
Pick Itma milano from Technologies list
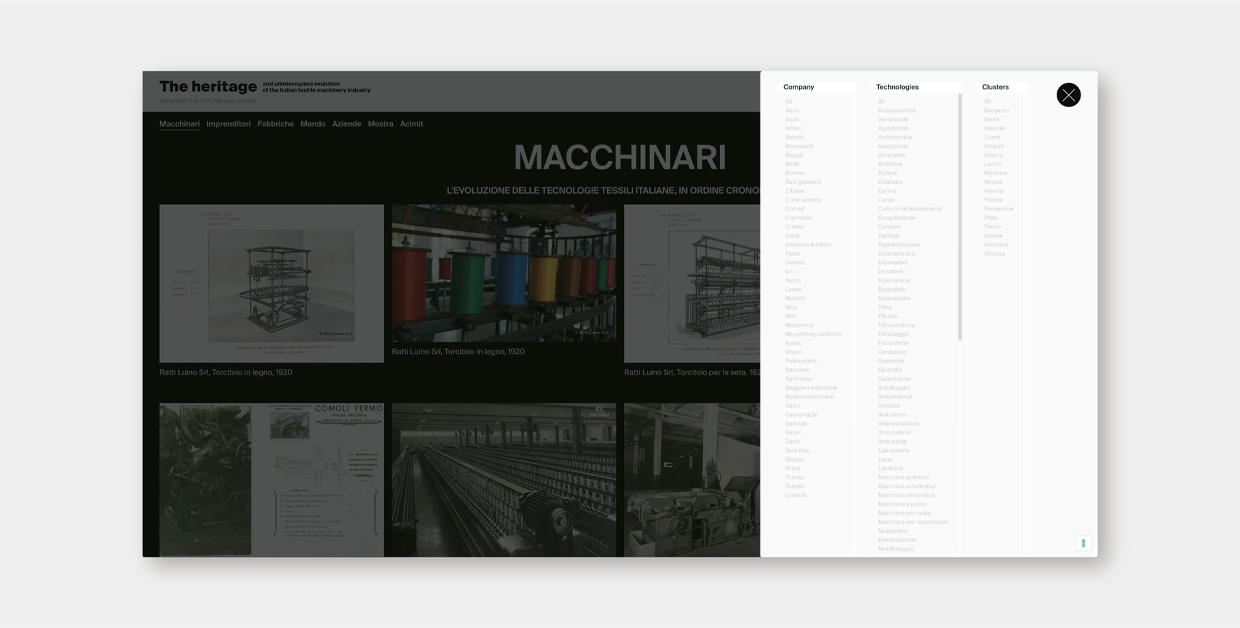click(x=894, y=433)
